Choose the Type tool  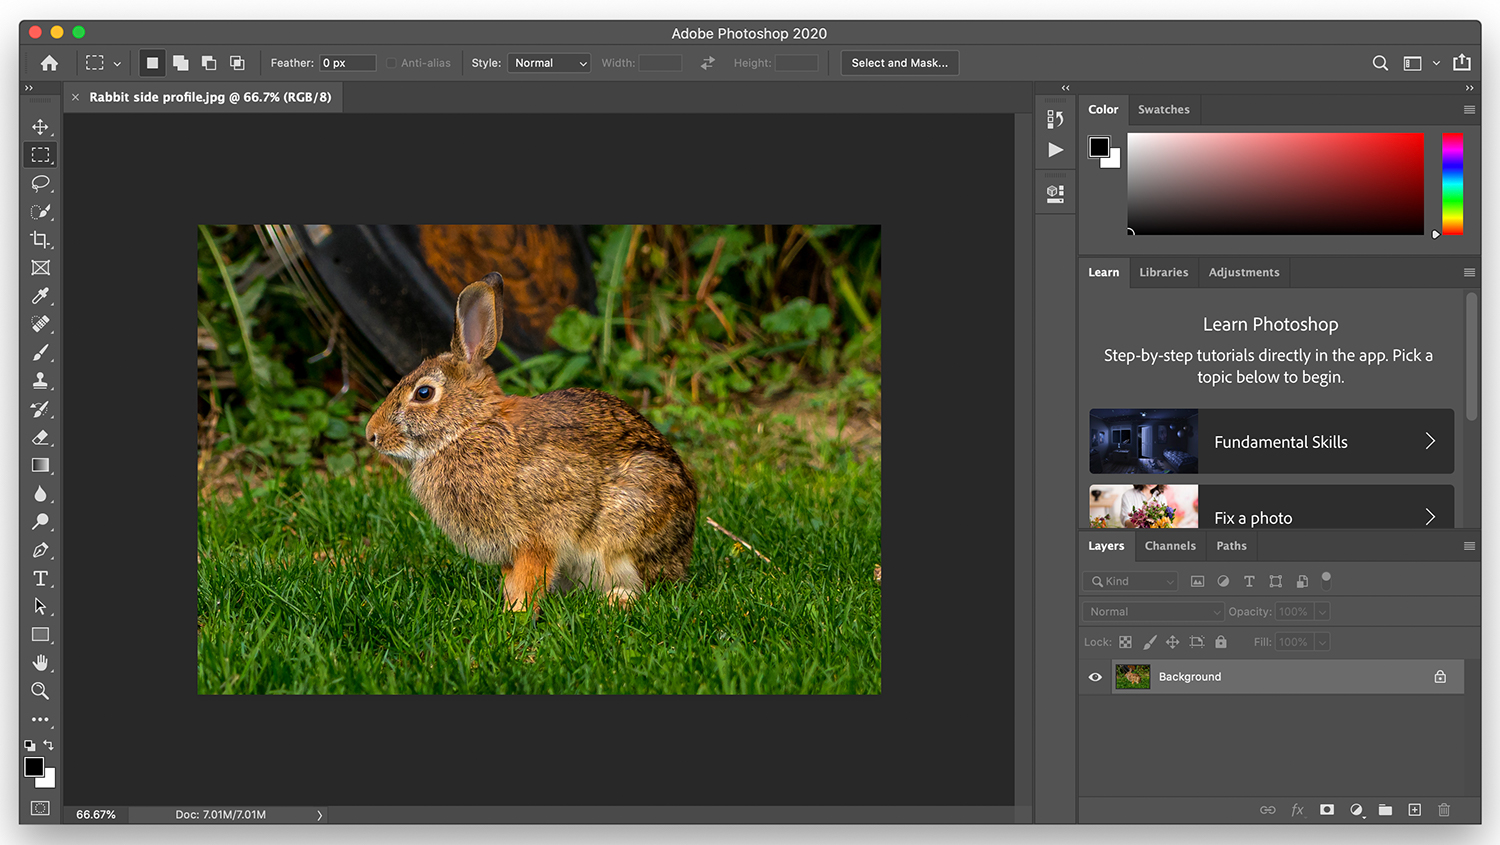41,578
